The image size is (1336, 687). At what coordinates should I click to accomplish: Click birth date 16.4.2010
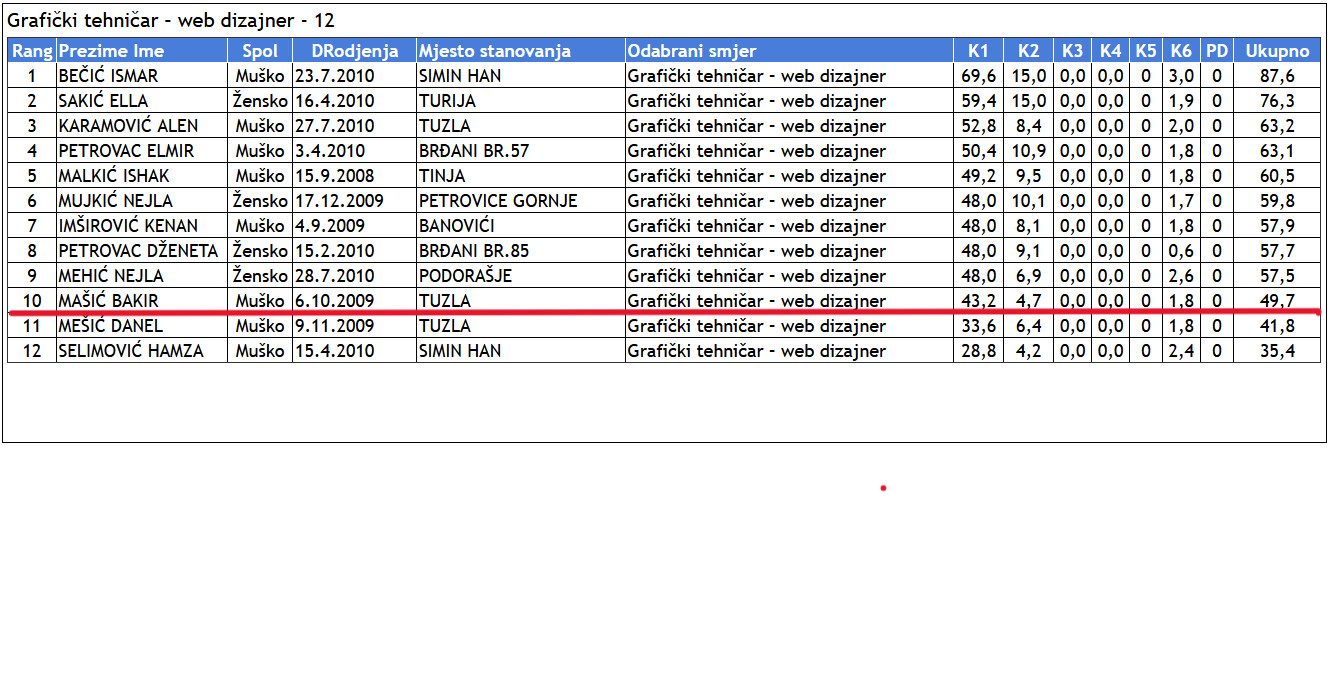pos(334,101)
